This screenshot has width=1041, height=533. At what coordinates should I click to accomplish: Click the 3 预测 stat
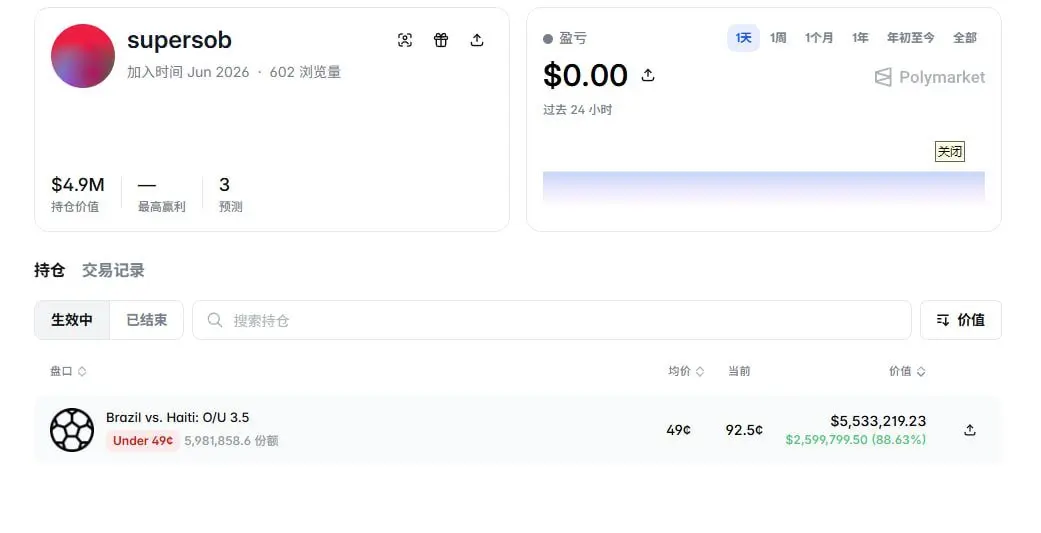[x=230, y=193]
